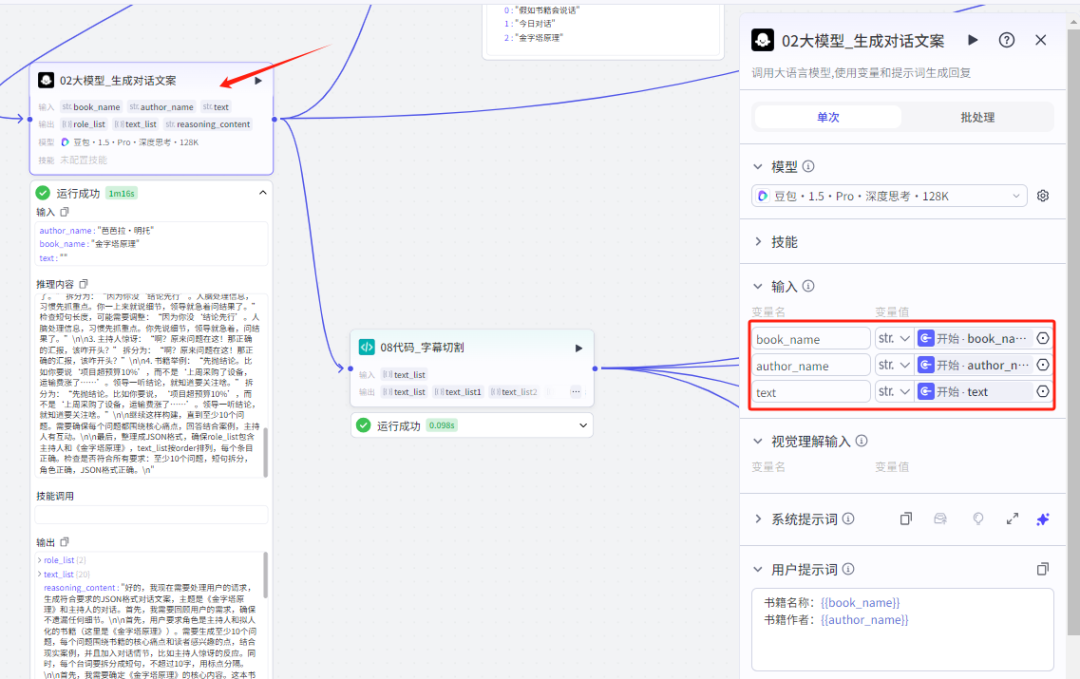Screen dimensions: 1080x679
Task: Open help via the question mark button
Action: [1007, 40]
